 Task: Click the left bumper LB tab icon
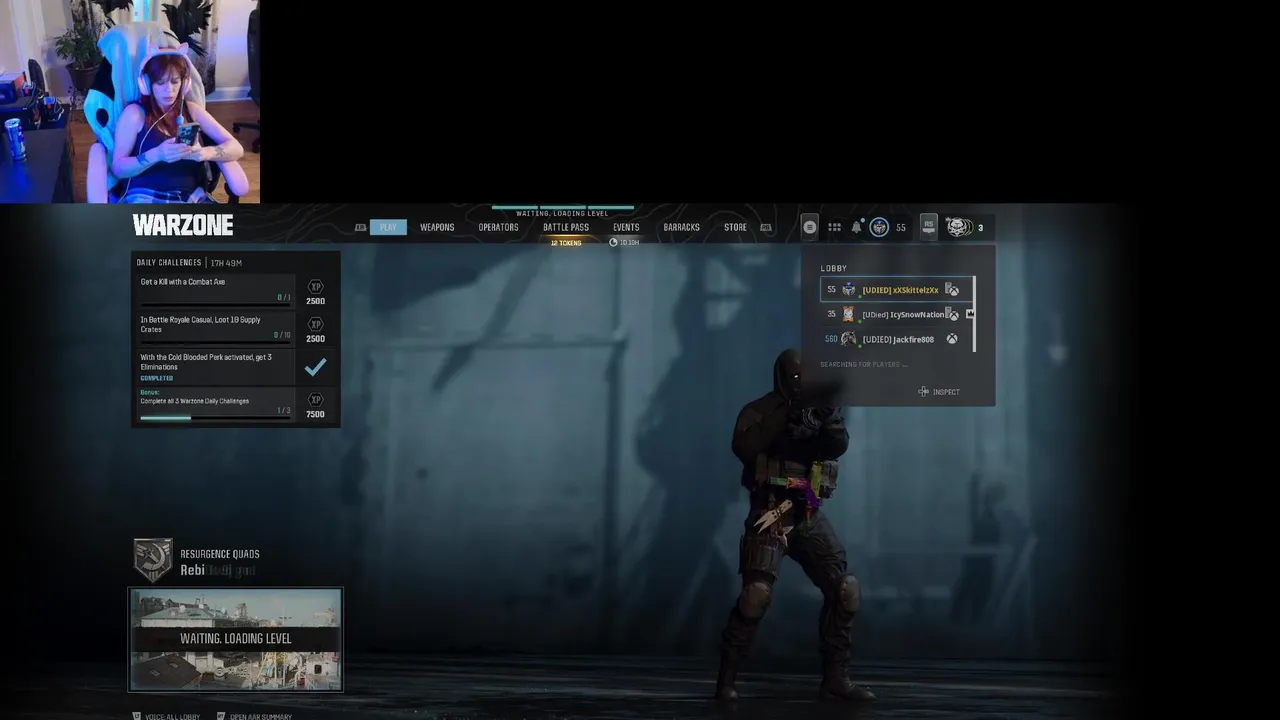[x=360, y=228]
